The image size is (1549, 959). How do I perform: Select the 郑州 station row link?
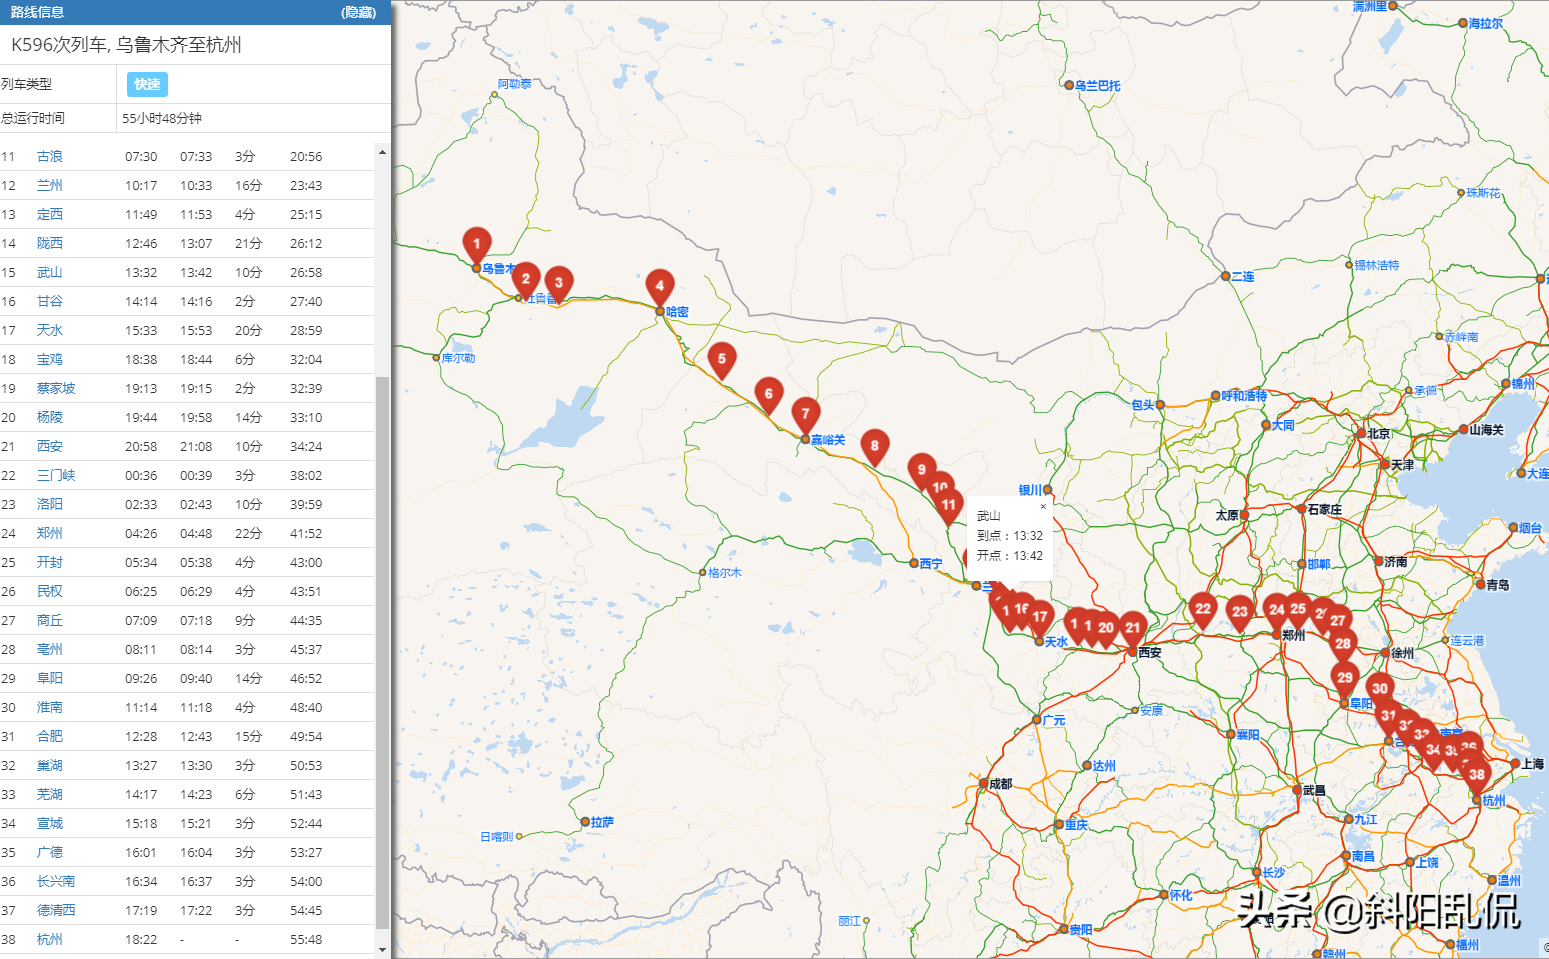49,533
